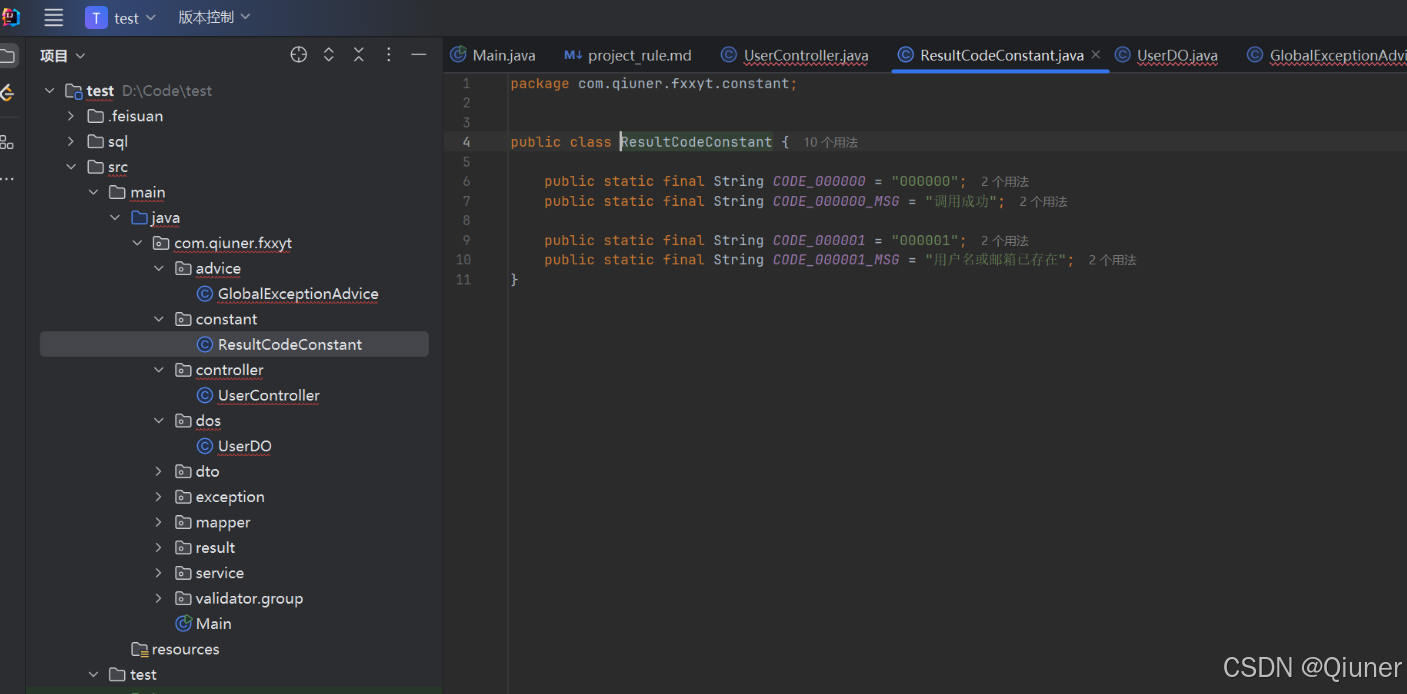This screenshot has height=694, width=1407.
Task: Switch to the UserDO.java tab
Action: pyautogui.click(x=1166, y=55)
